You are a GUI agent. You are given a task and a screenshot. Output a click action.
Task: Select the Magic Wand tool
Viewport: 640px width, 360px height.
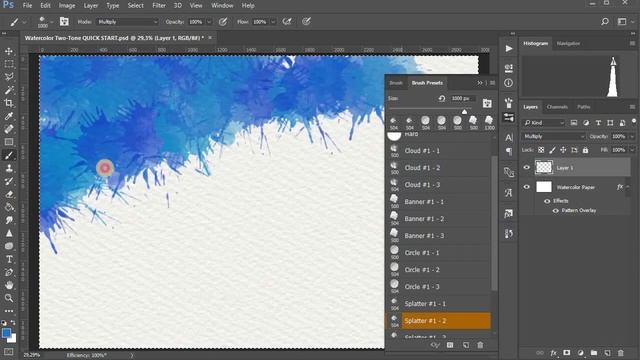(9, 90)
